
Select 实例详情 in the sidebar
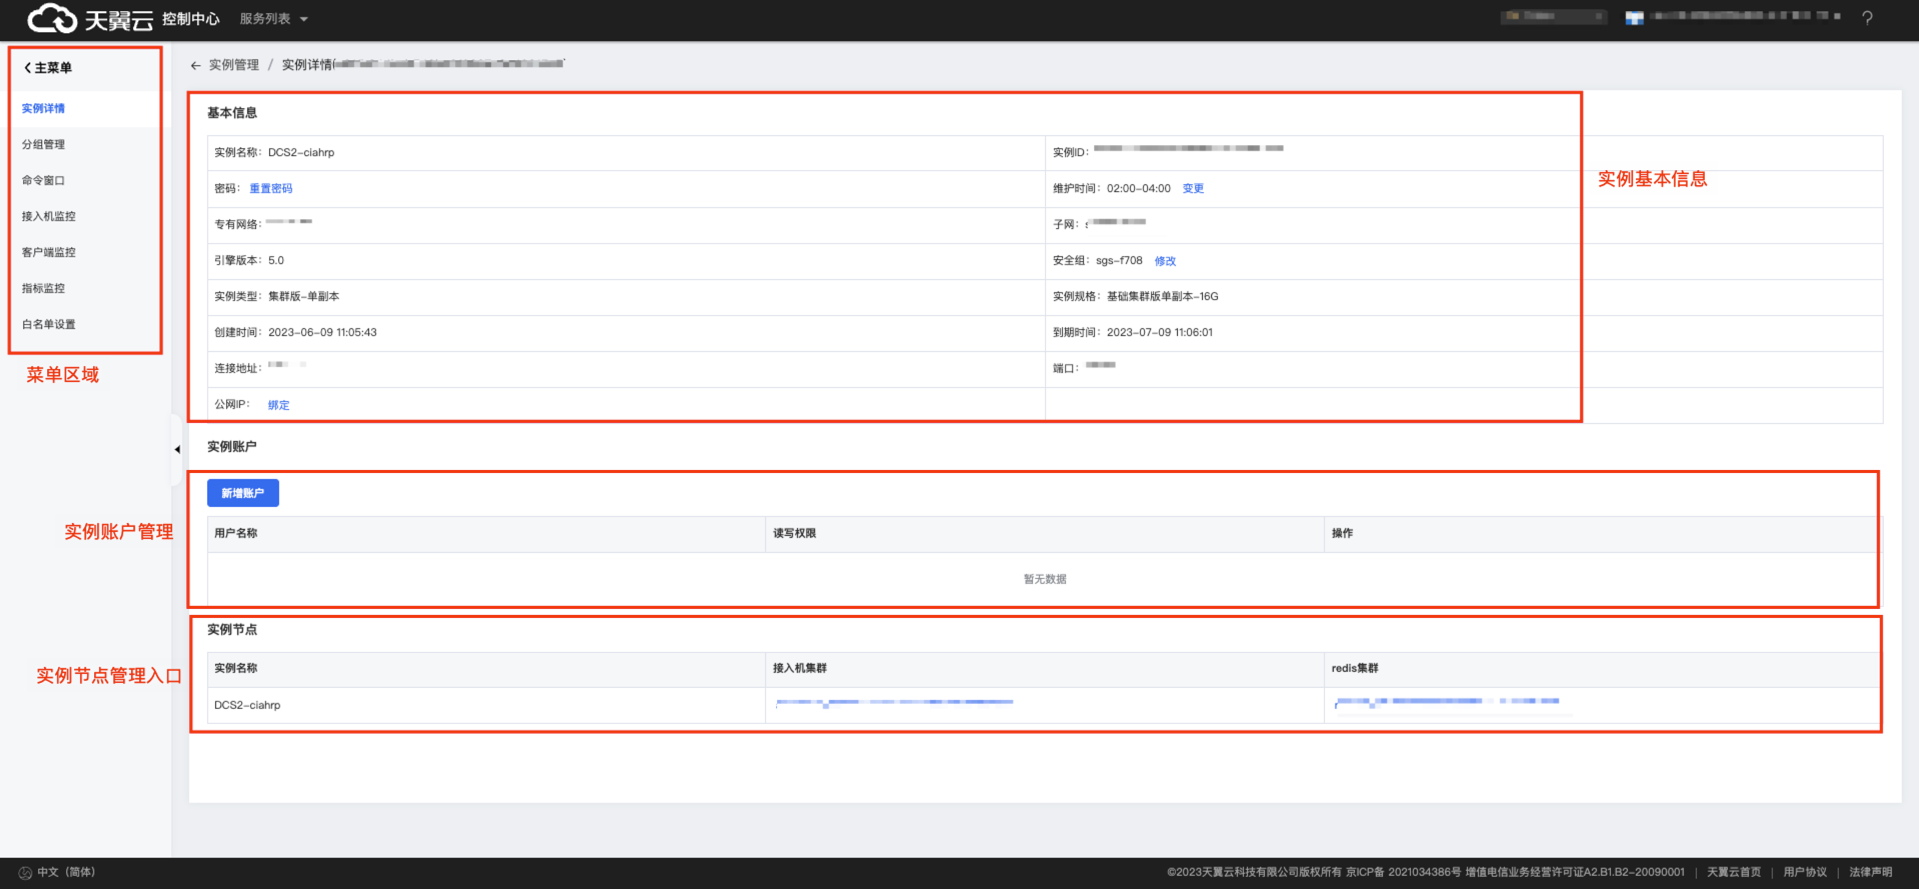[x=44, y=108]
